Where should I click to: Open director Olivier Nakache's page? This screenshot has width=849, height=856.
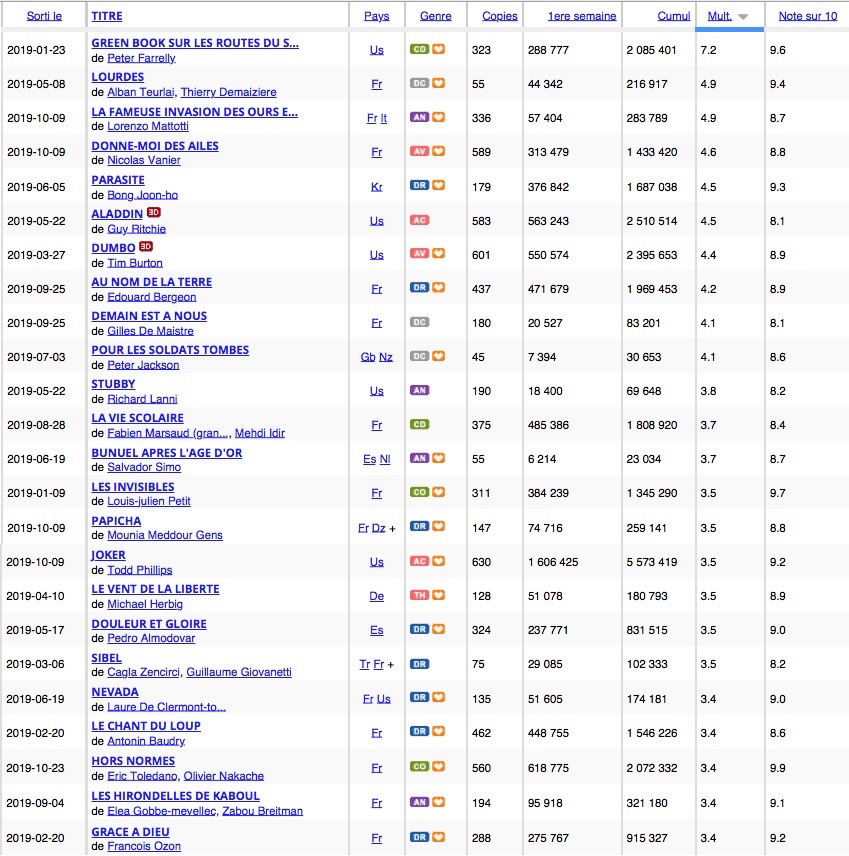224,776
